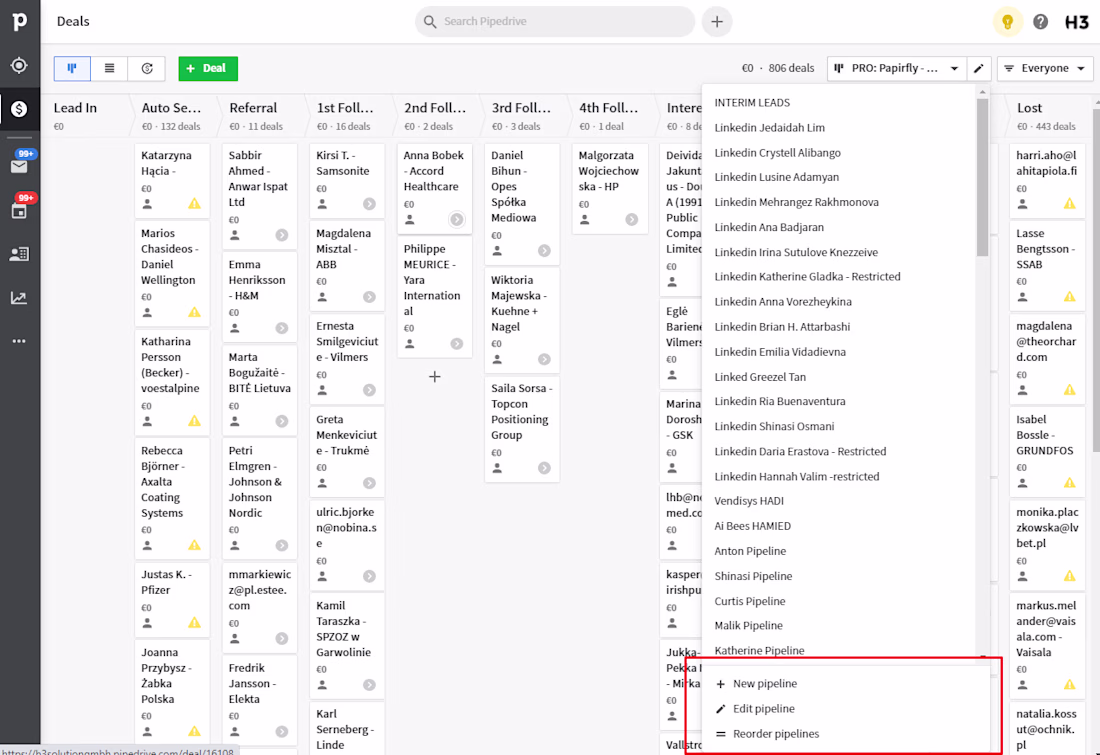Click the pipeline list scrollbar
1100x755 pixels.
point(982,177)
